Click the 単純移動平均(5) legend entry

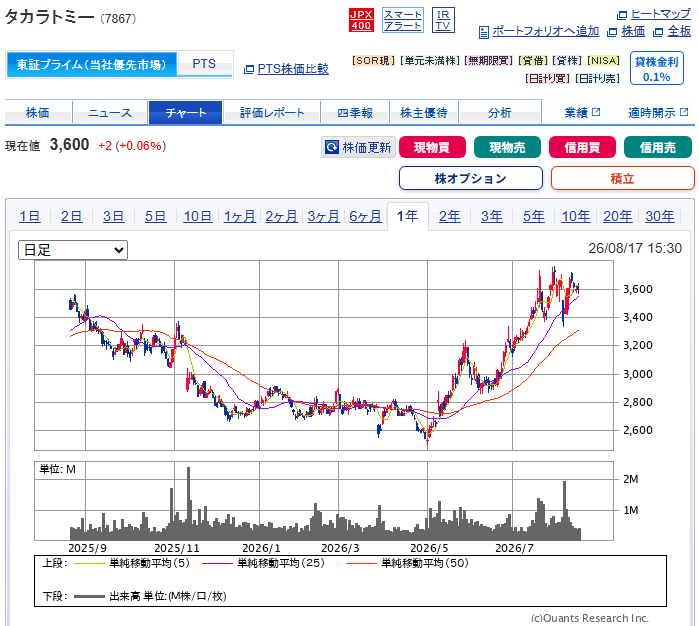(132, 563)
